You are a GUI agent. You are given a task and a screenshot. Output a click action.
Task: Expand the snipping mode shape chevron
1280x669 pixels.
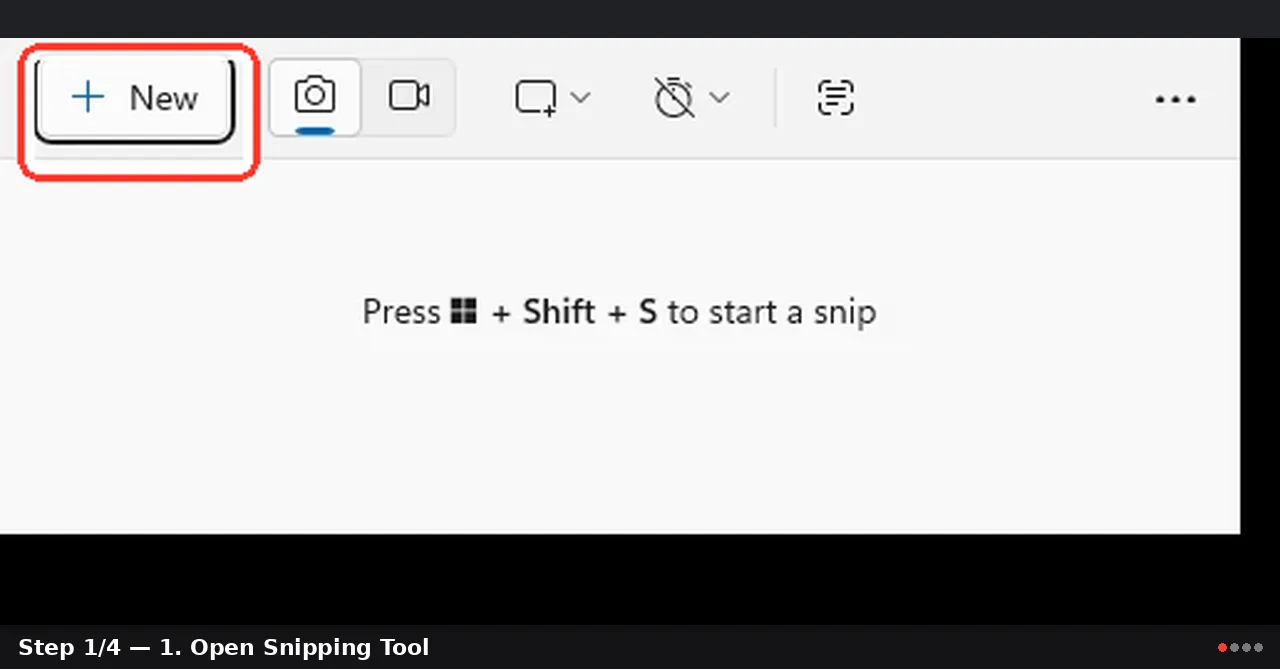click(x=580, y=98)
